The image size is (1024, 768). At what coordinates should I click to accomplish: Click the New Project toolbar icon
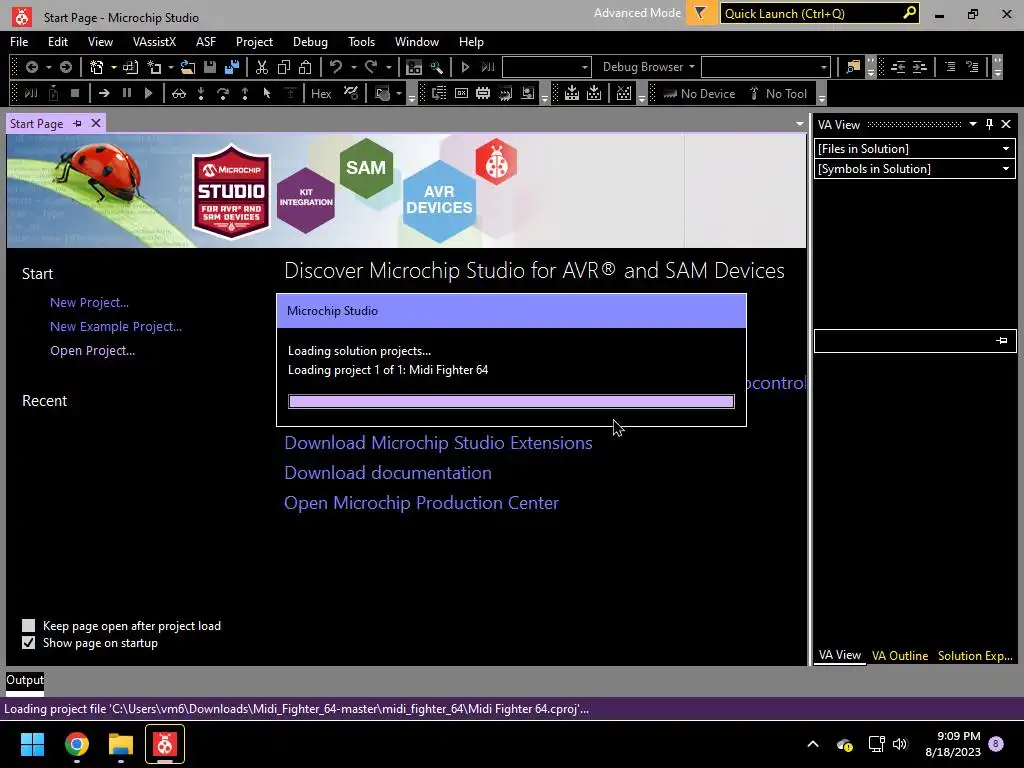click(x=97, y=67)
